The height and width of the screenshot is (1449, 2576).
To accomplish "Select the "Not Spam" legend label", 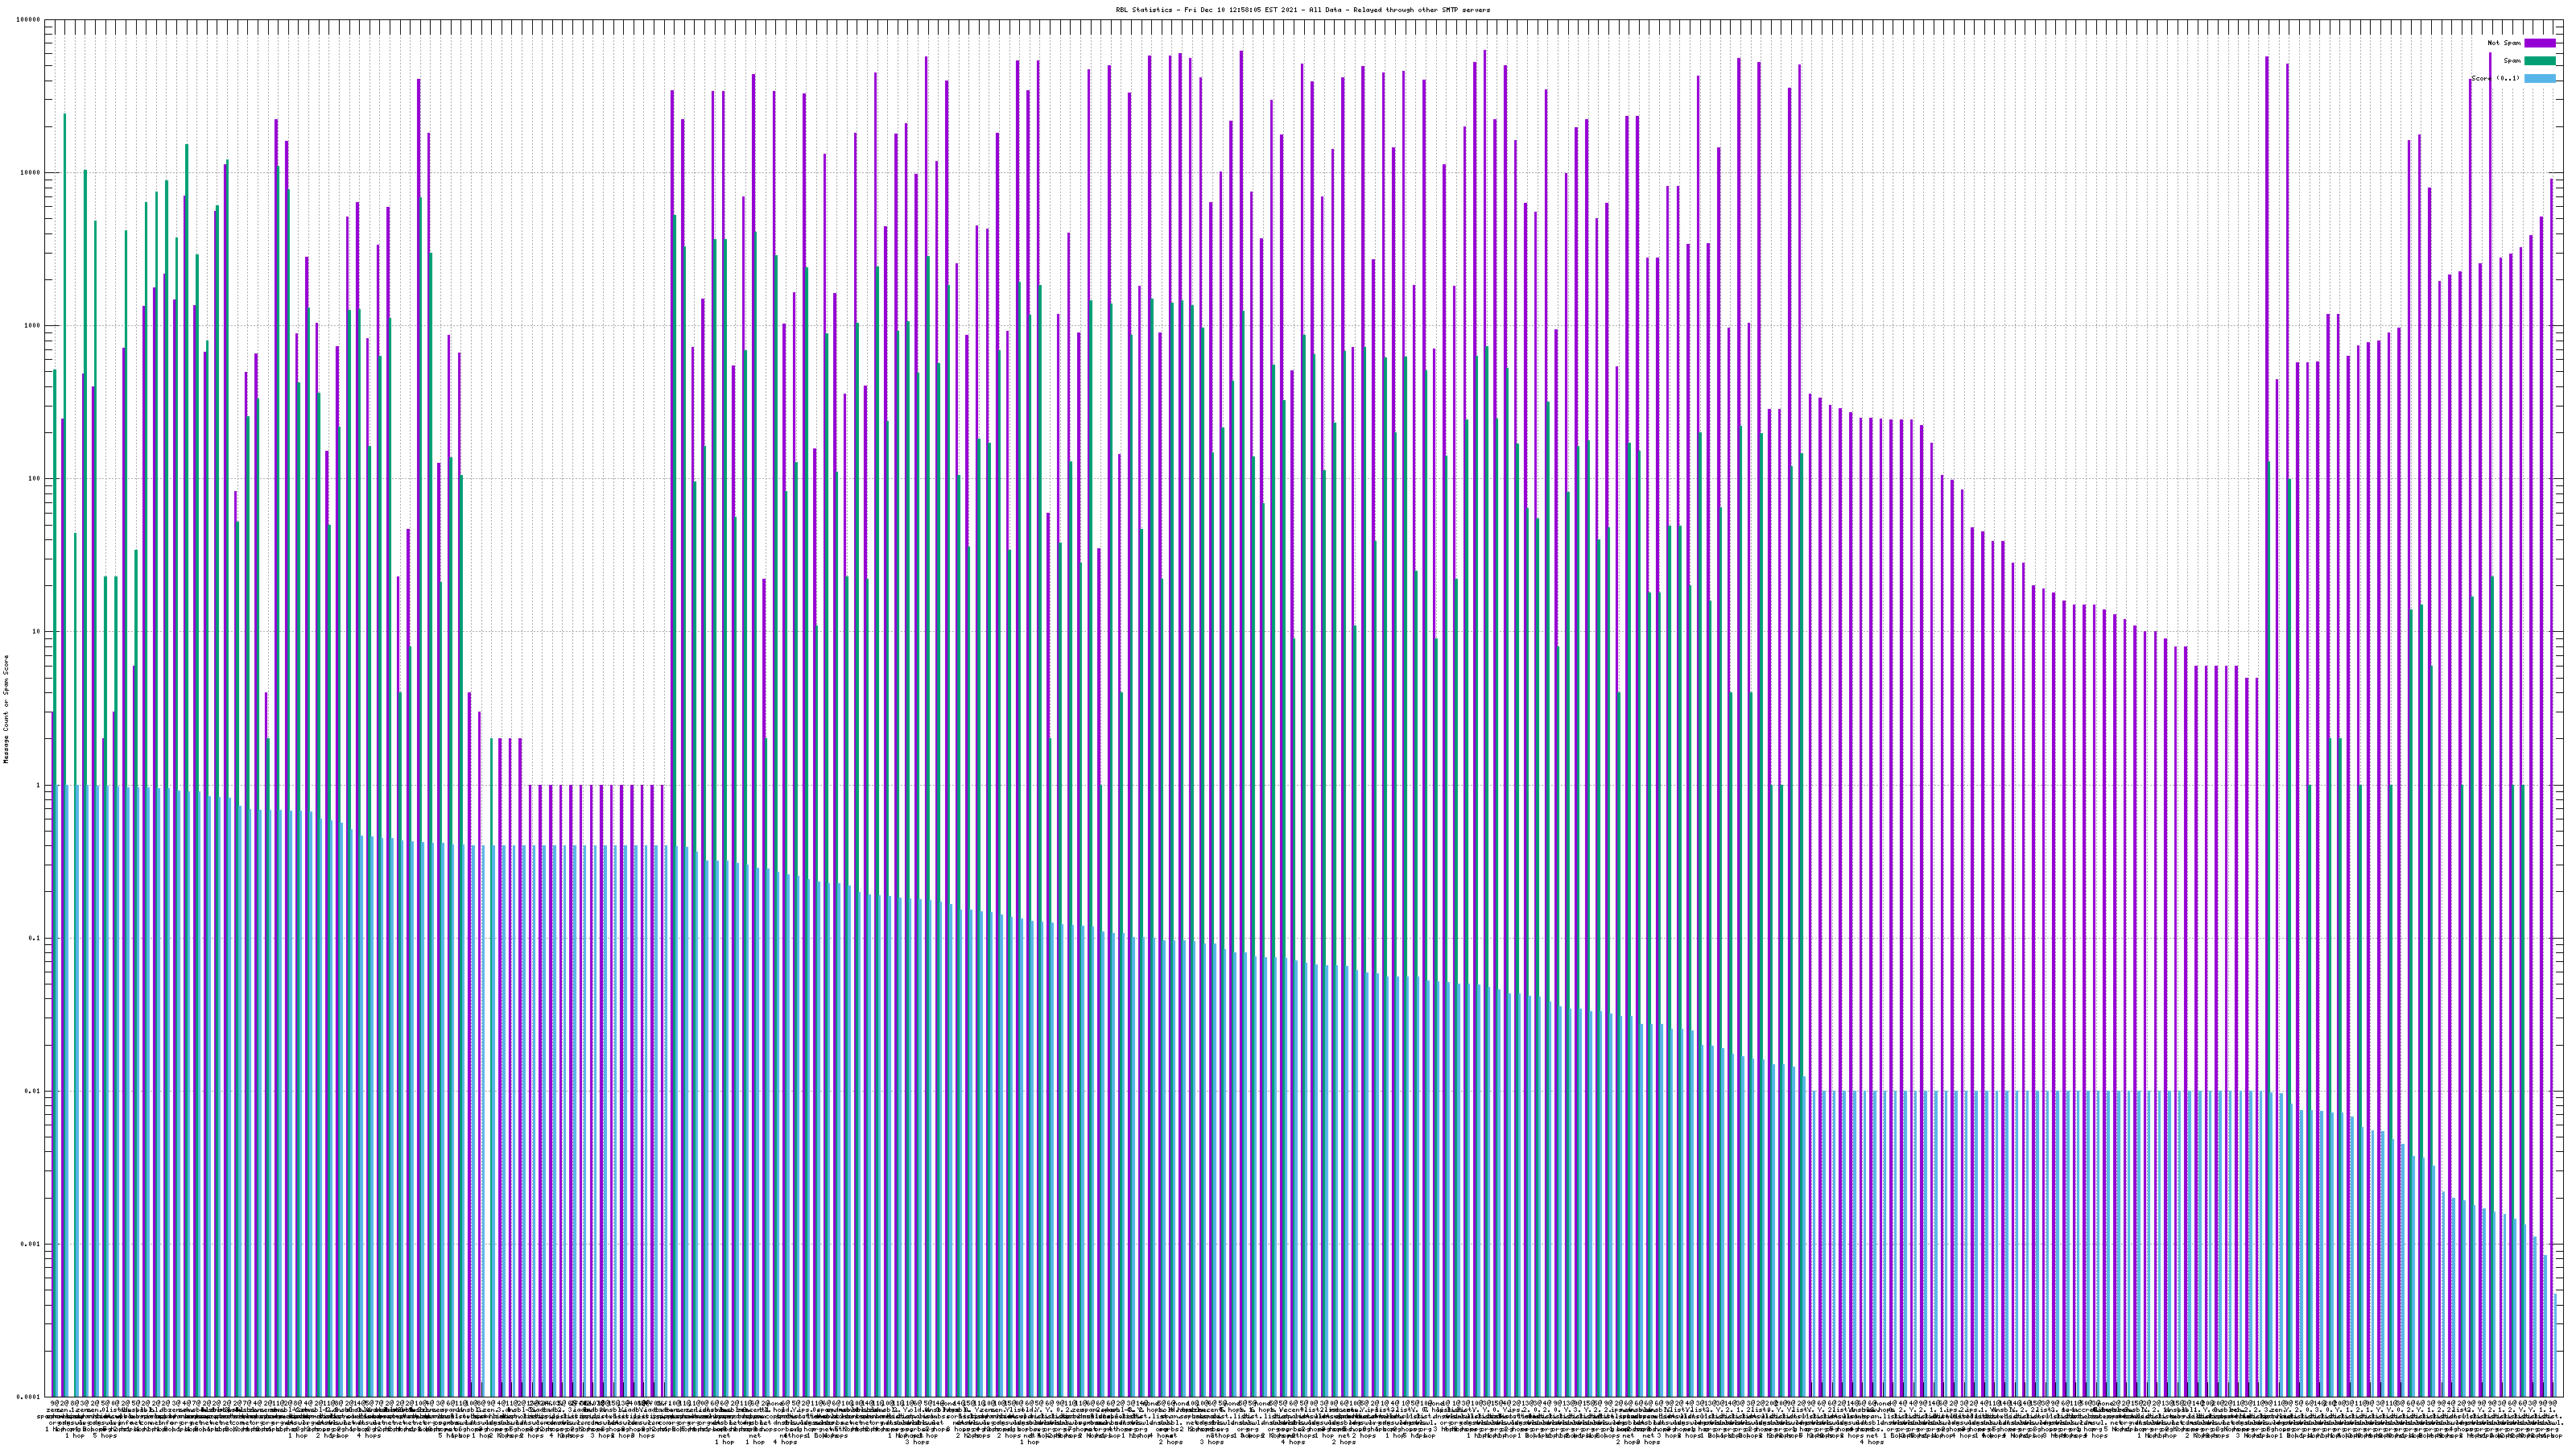I will pyautogui.click(x=2504, y=43).
